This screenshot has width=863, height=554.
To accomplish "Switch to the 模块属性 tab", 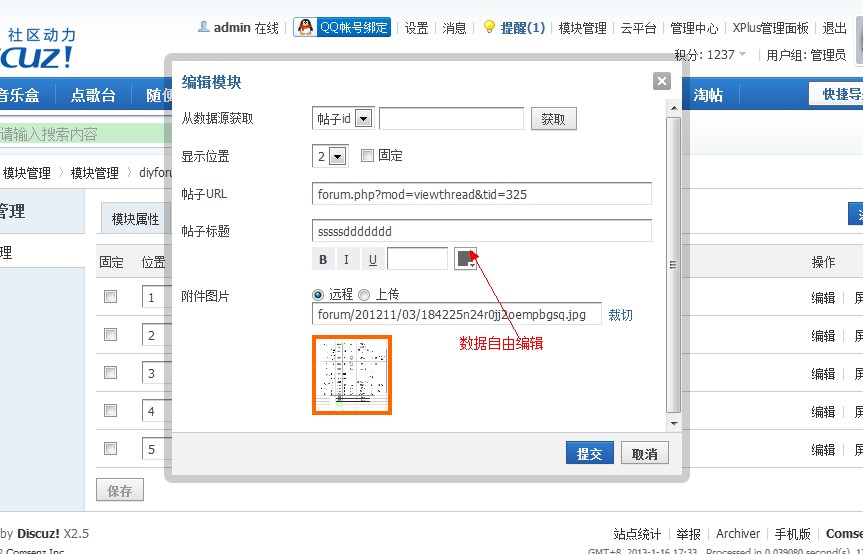I will pos(135,219).
